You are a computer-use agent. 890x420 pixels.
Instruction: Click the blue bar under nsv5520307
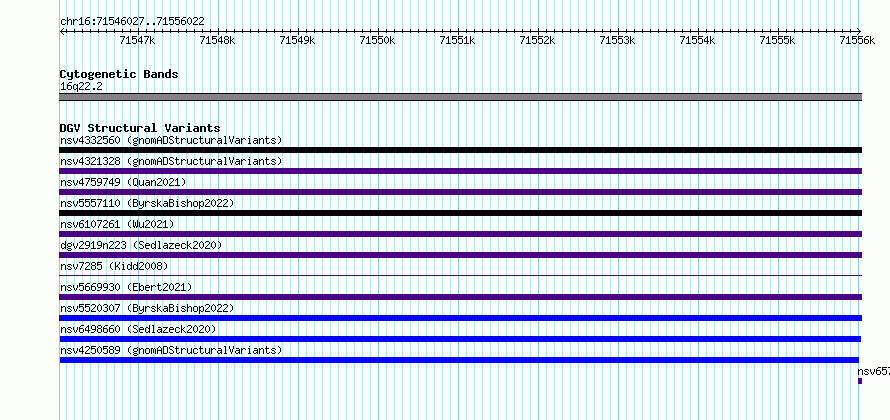click(461, 318)
